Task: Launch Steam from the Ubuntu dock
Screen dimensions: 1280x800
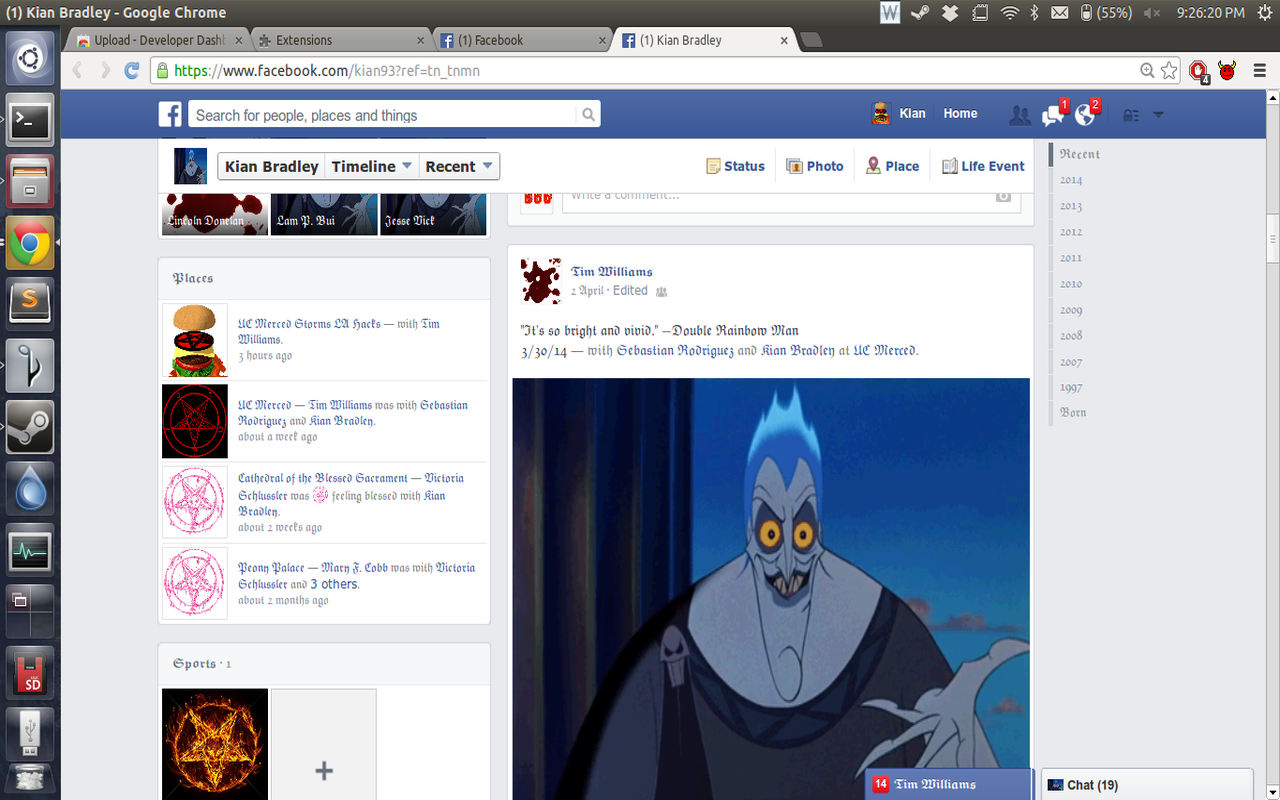Action: point(30,427)
